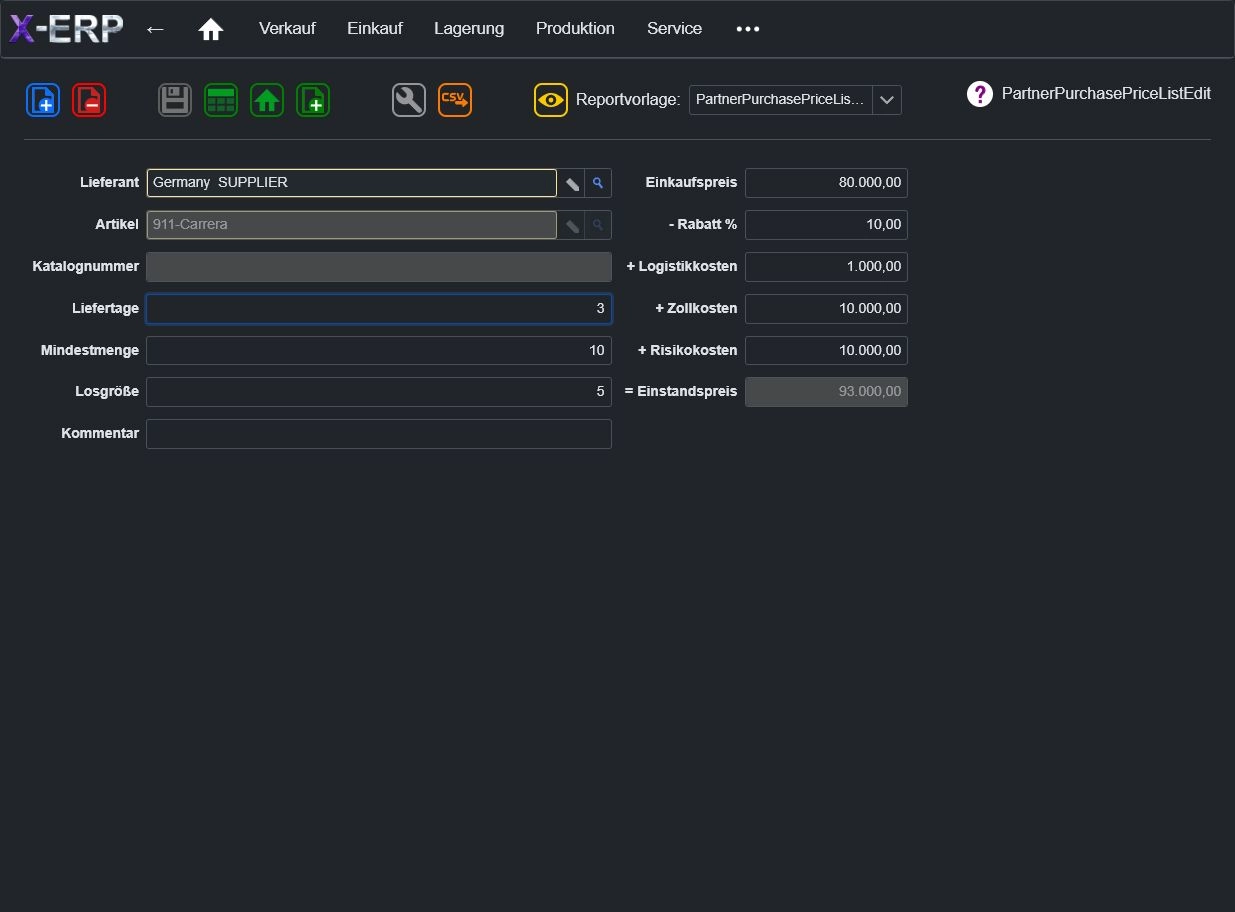This screenshot has width=1235, height=912.
Task: Click the Liefertage field
Action: click(379, 309)
